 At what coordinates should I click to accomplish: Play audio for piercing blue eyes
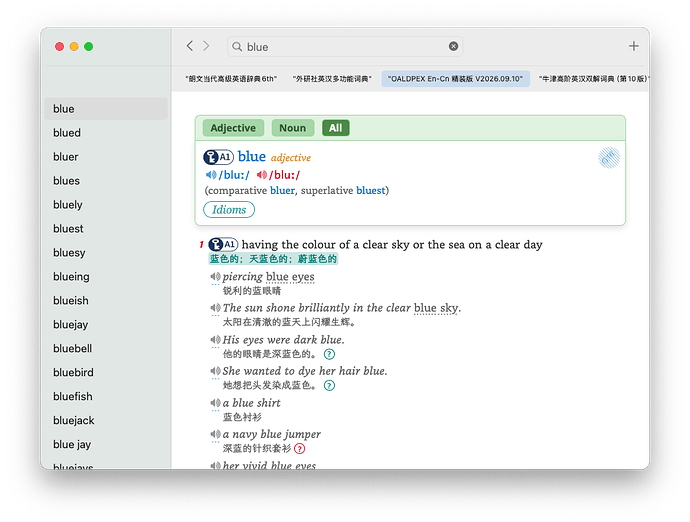click(215, 276)
